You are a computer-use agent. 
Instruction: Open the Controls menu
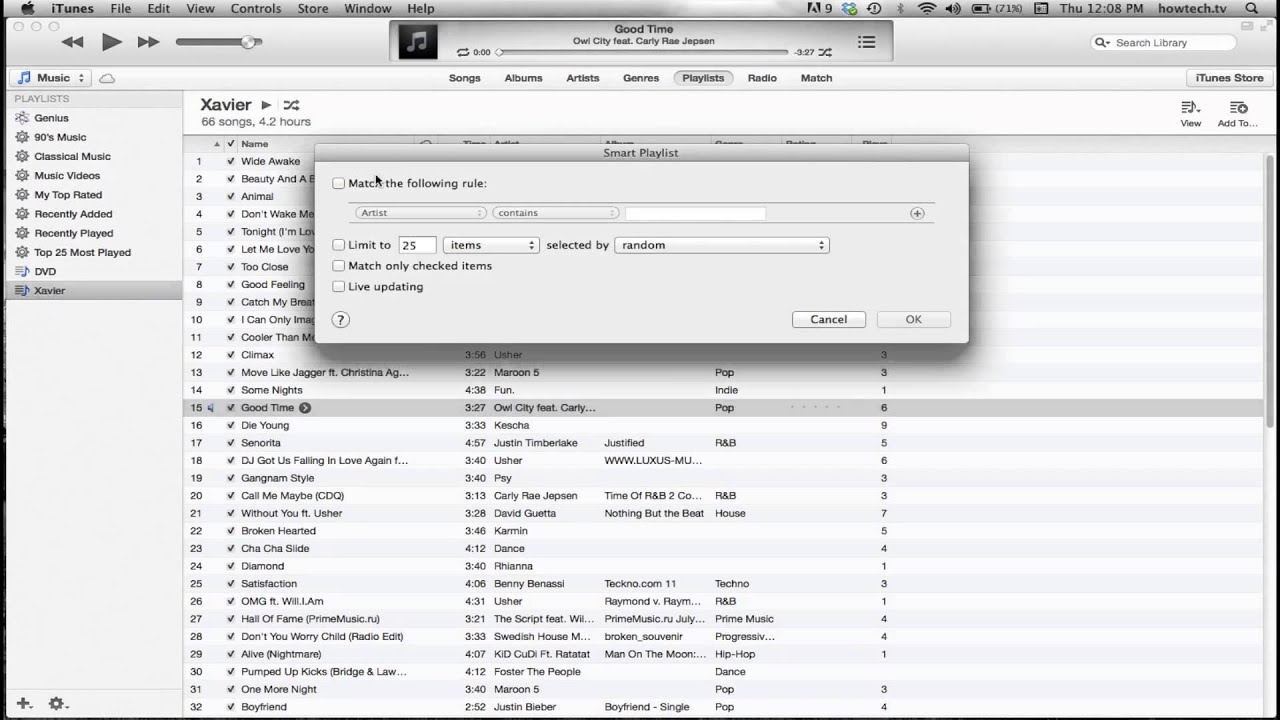[x=256, y=9]
